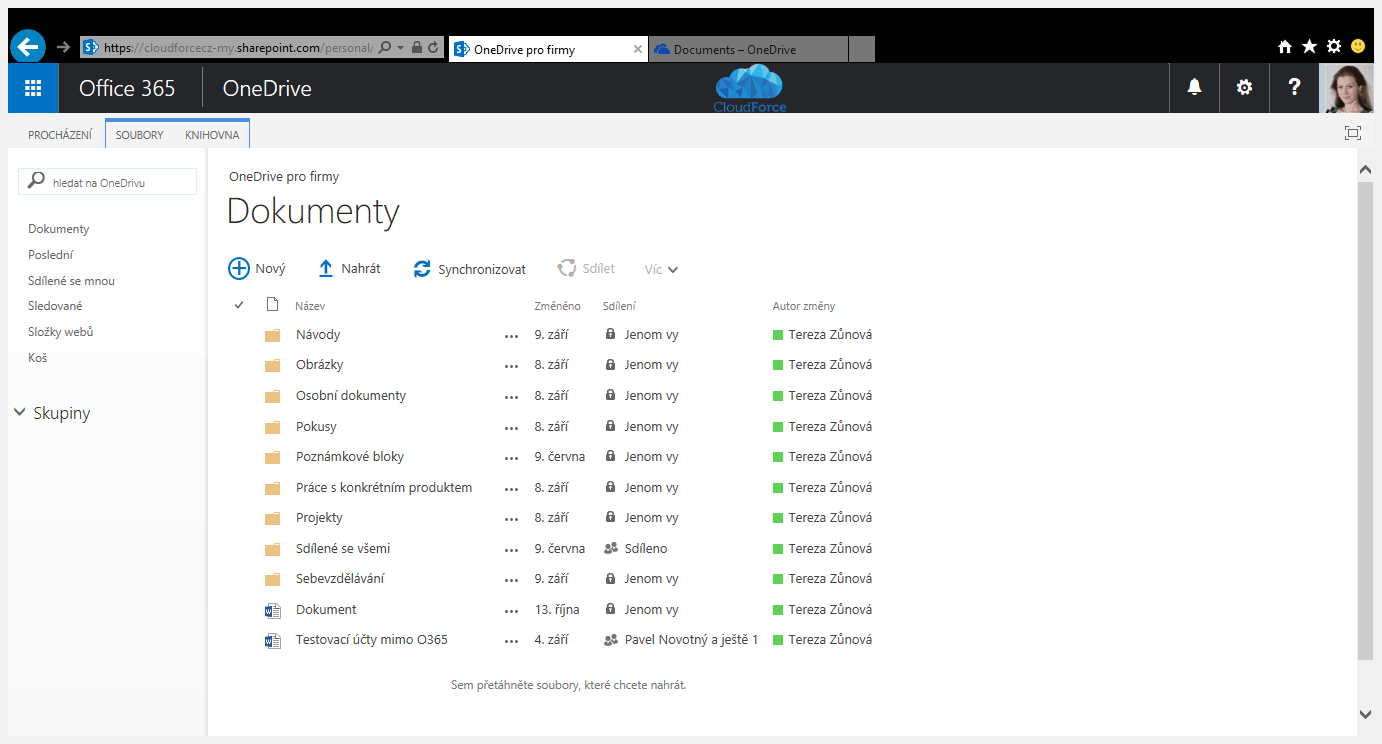Switch to the KNIHOVNA tab
This screenshot has height=744, width=1382.
tap(211, 134)
